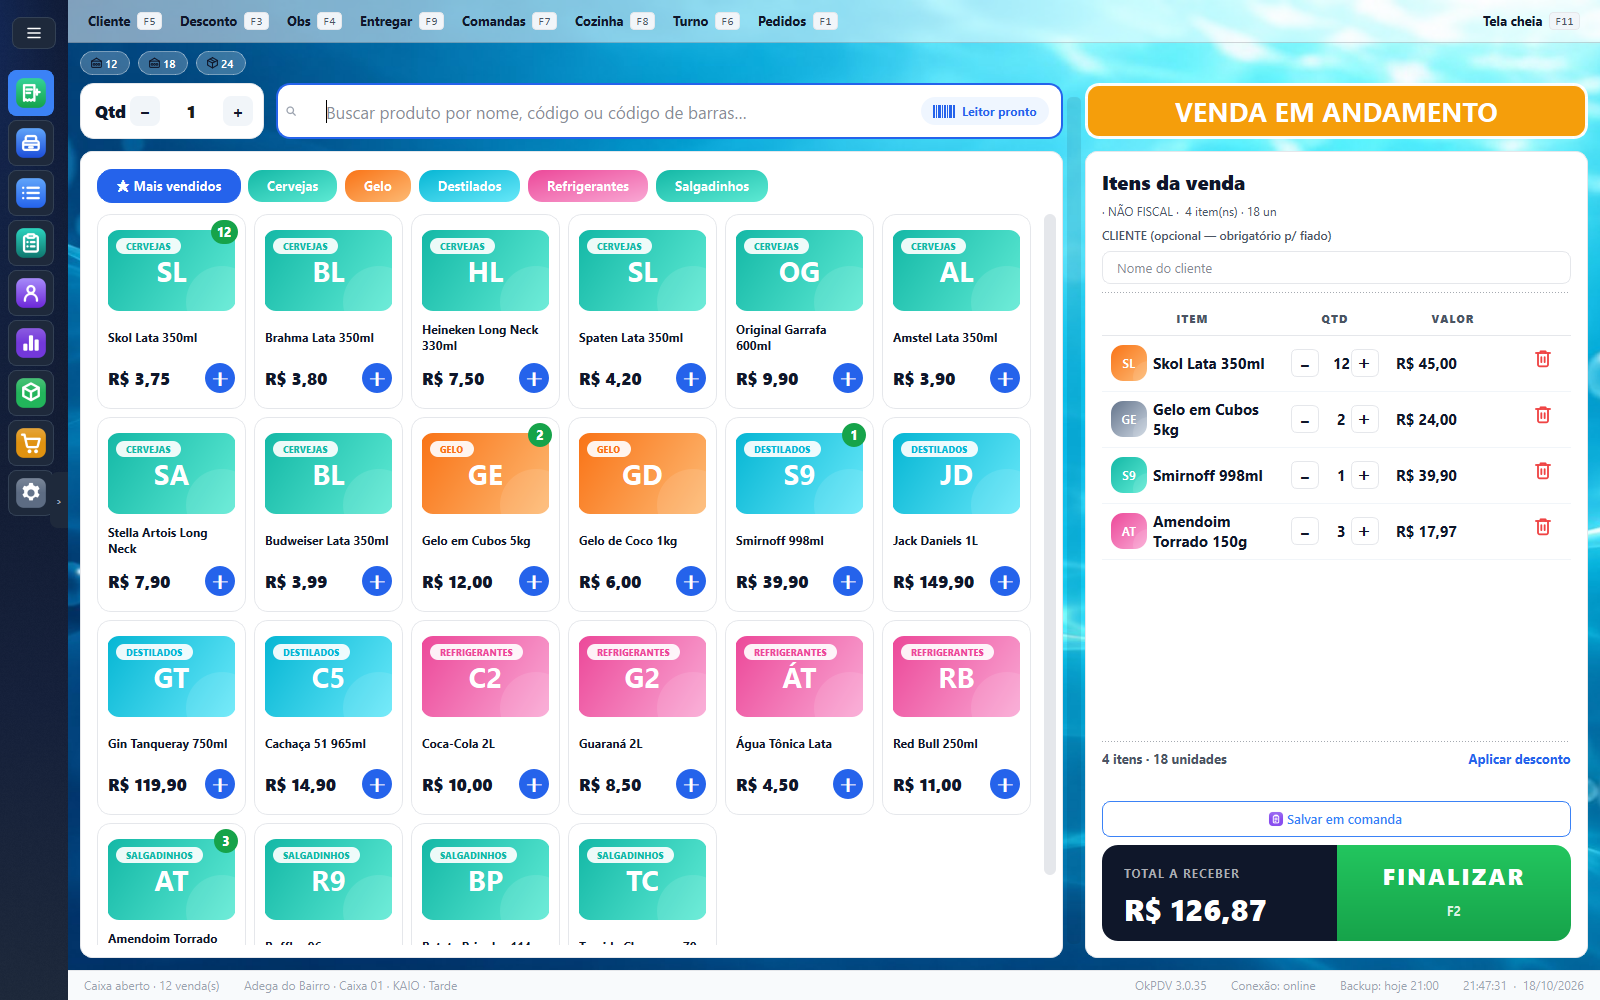Screen dimensions: 1600x1000
Task: Open the Desconto menu item
Action: pos(224,21)
